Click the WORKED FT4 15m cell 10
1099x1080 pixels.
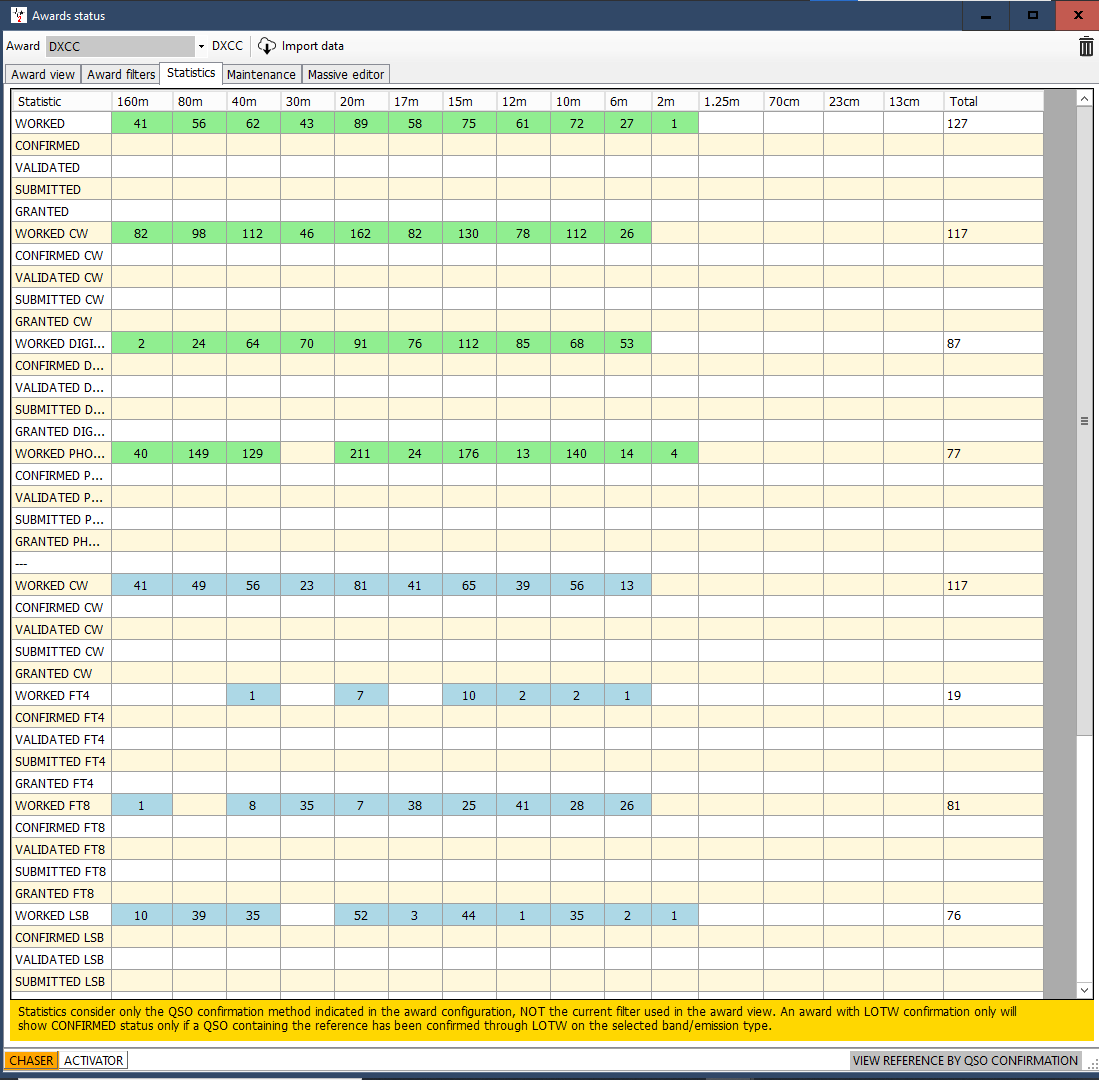pos(469,695)
